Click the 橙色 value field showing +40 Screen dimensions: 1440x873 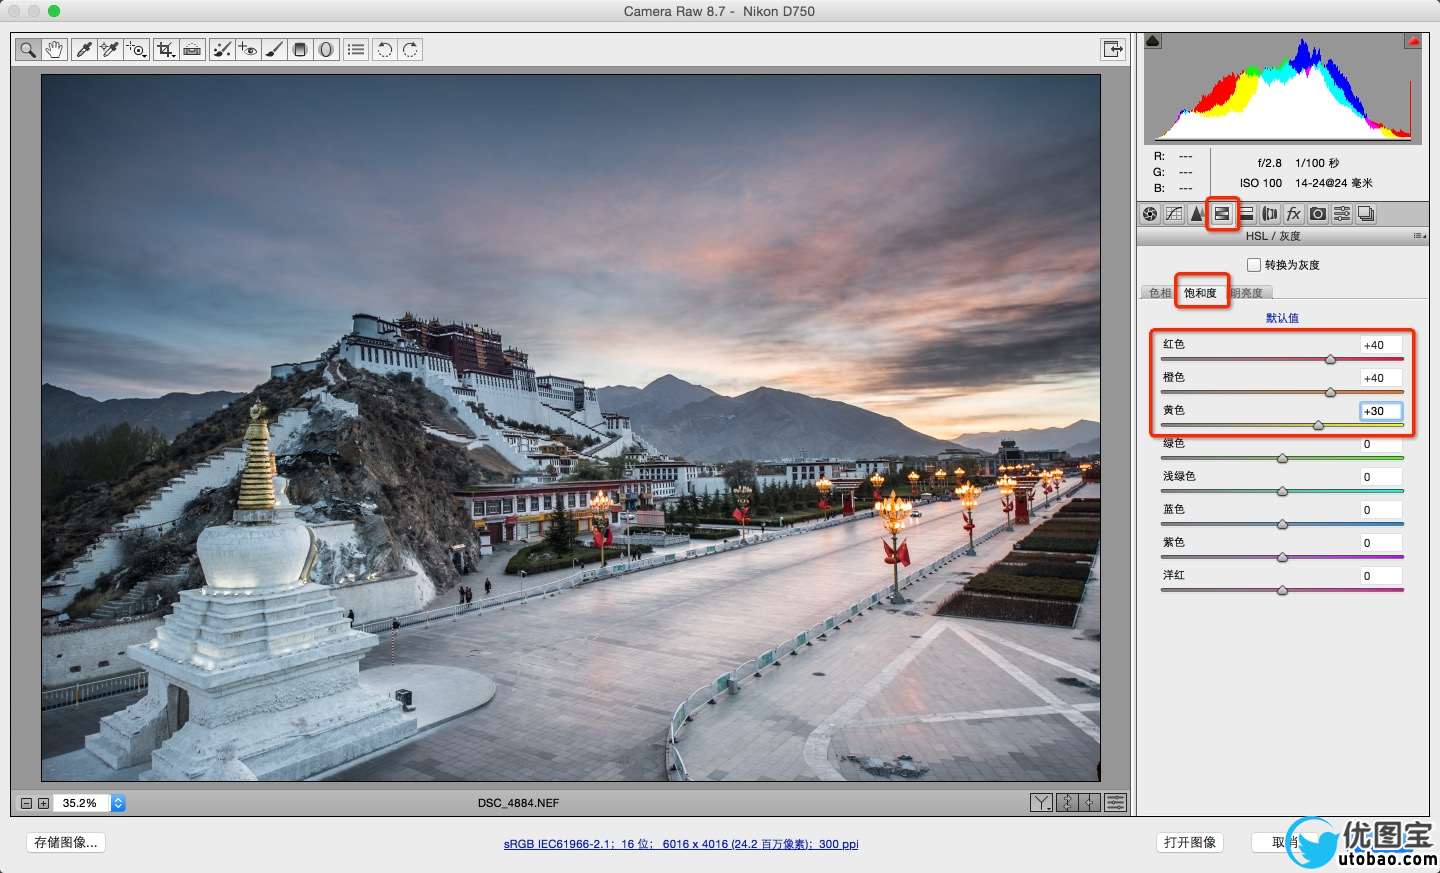[x=1381, y=378]
